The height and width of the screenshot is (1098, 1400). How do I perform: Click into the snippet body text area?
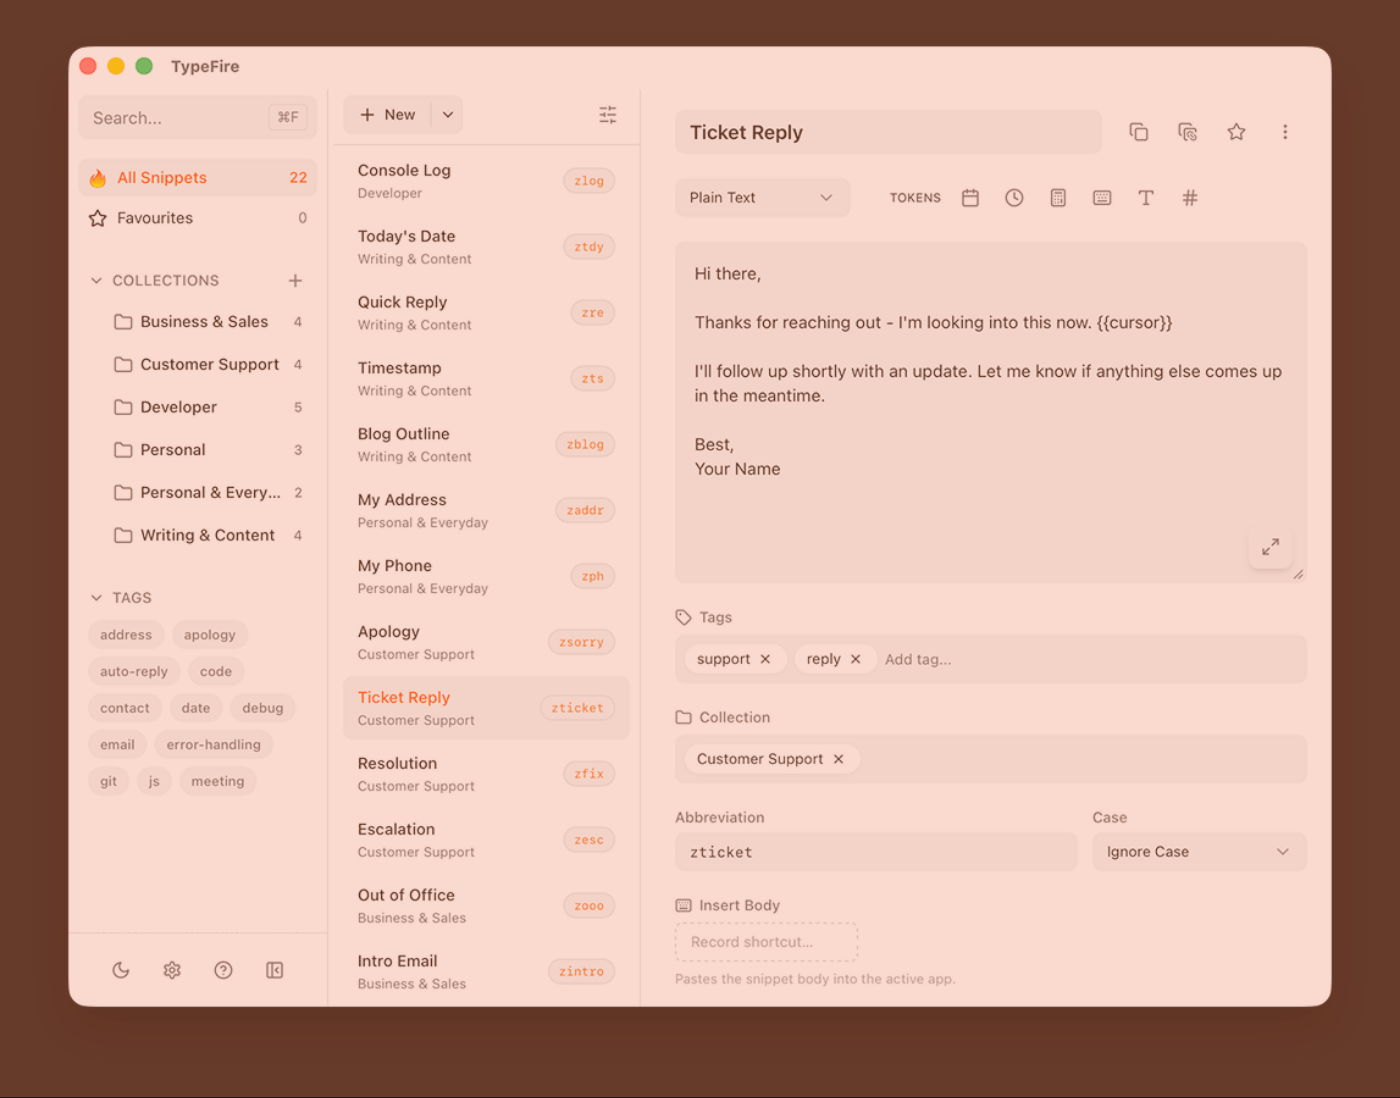(990, 412)
